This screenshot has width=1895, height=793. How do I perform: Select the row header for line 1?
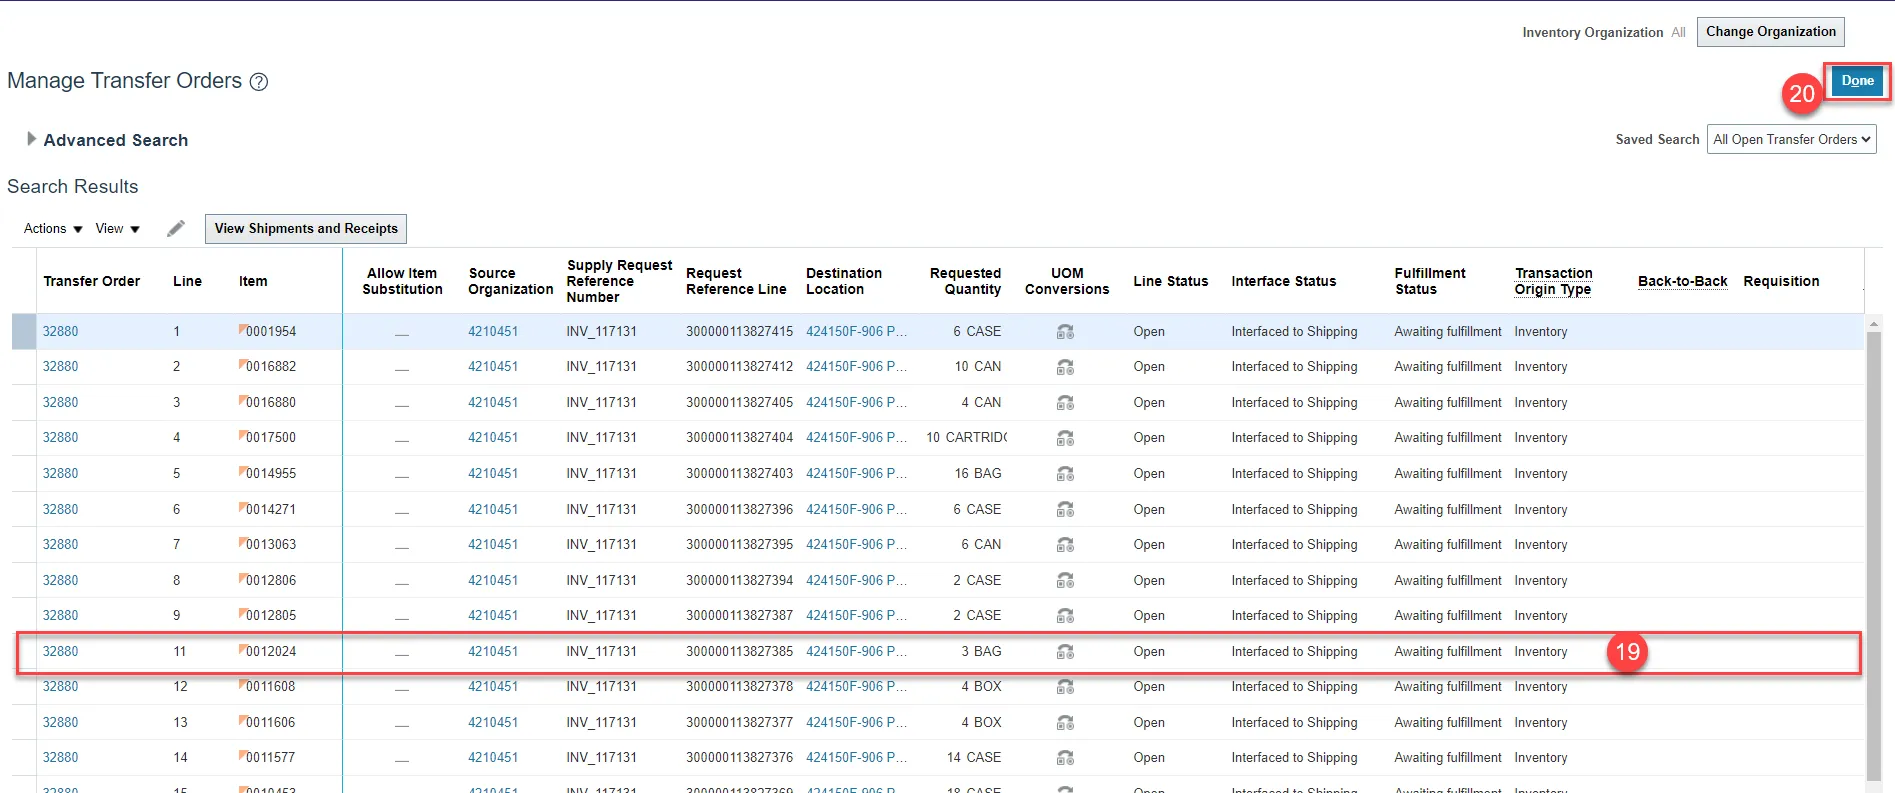point(24,332)
